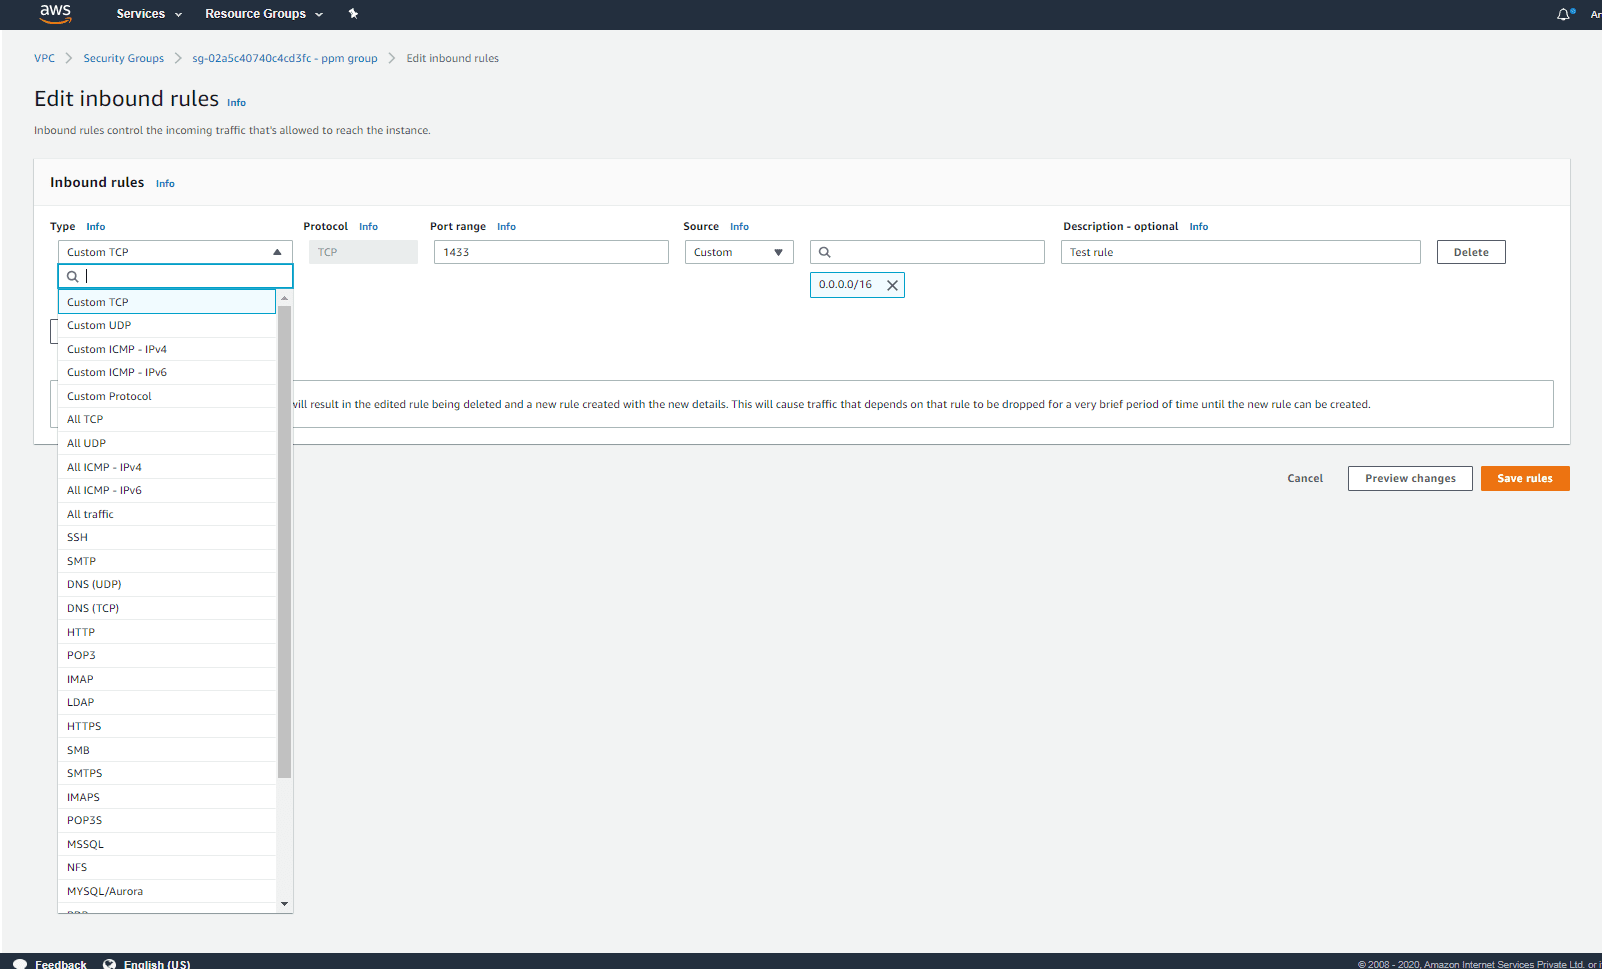1602x969 pixels.
Task: Open the Security Groups breadcrumb link
Action: click(123, 58)
